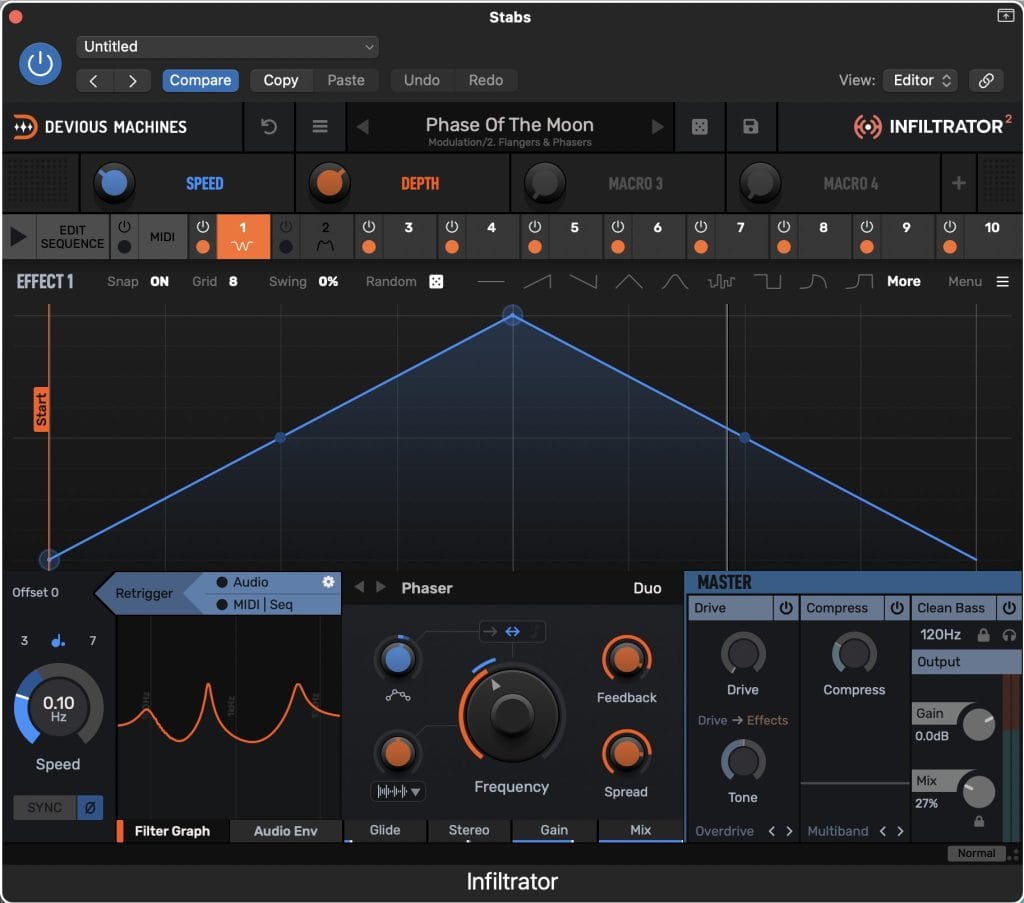Screen dimensions: 1024x903
Task: Click the orange Start marker
Action: [41, 409]
